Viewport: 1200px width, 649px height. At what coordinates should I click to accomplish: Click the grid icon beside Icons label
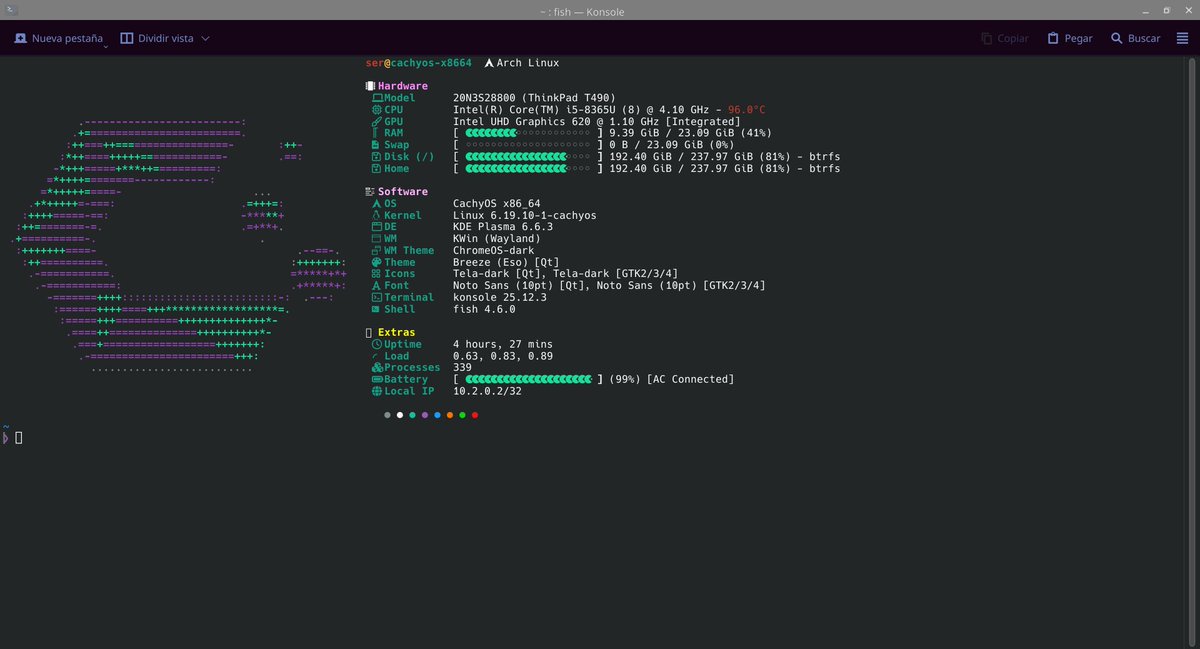(x=376, y=274)
